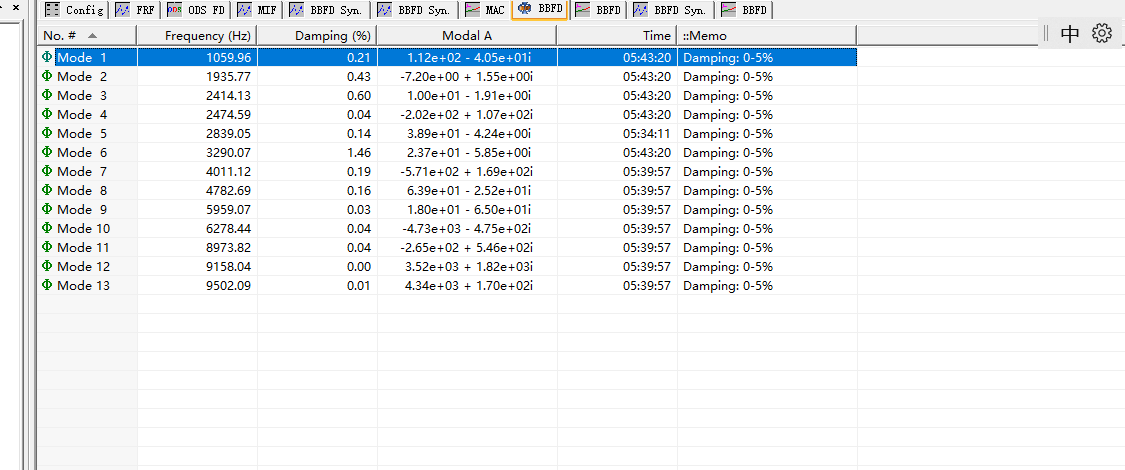
Task: Close the left panel with the x
Action: (15, 8)
